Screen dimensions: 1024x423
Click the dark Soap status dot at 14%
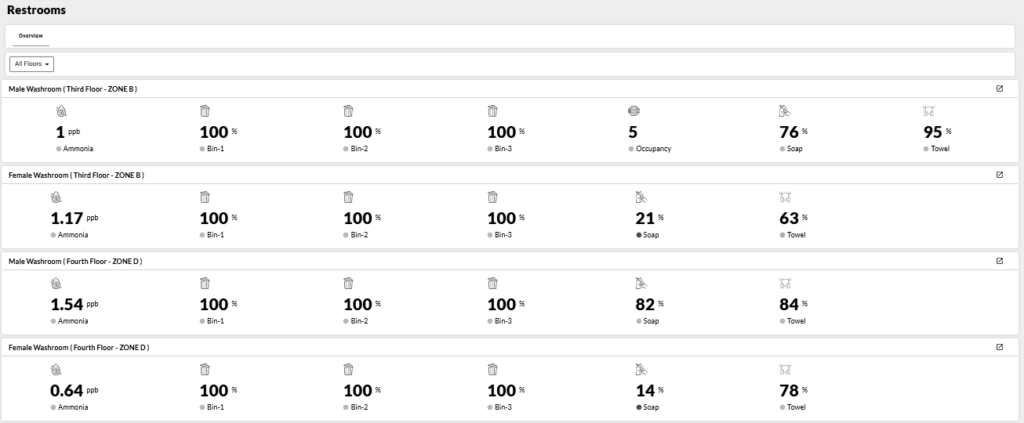pyautogui.click(x=638, y=407)
